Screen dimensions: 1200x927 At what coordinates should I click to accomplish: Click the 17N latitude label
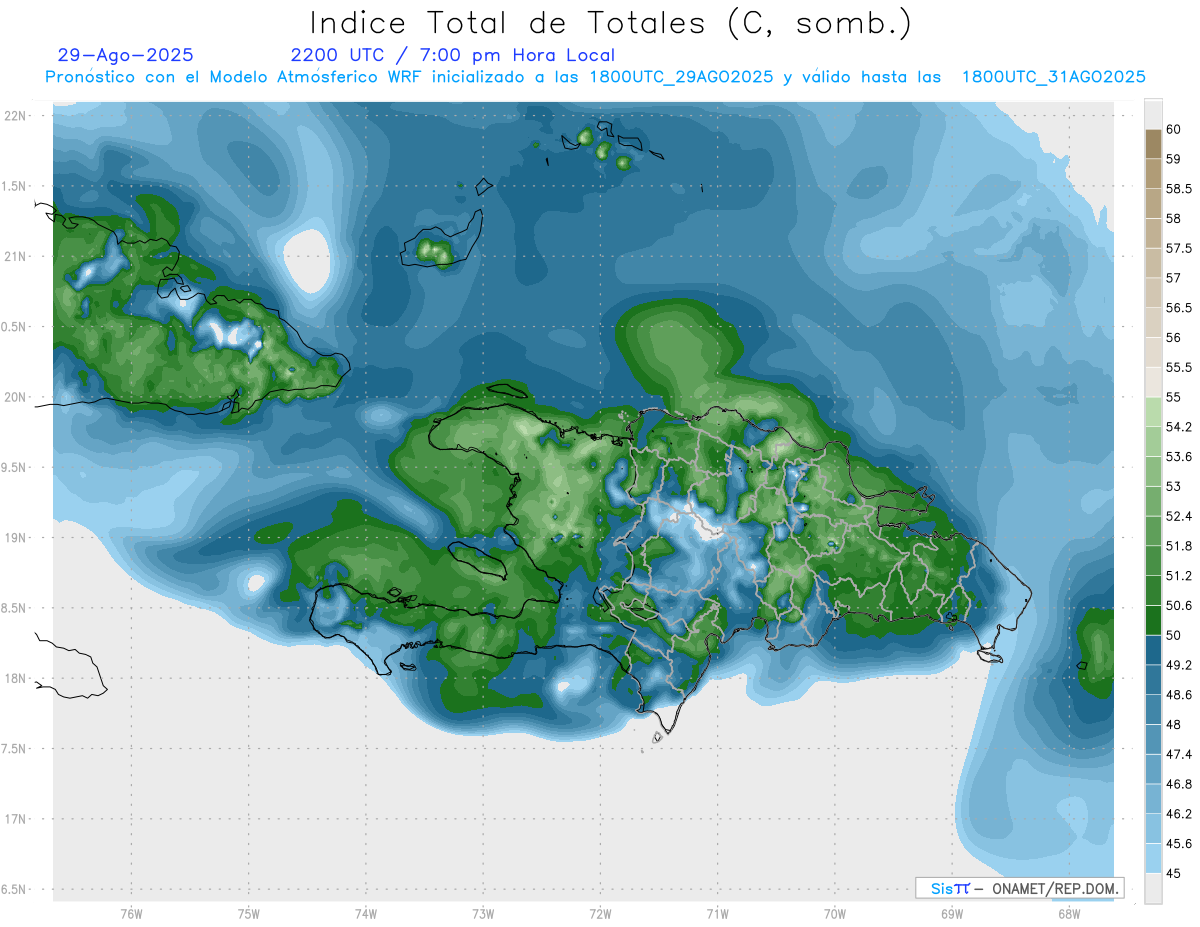coord(14,819)
